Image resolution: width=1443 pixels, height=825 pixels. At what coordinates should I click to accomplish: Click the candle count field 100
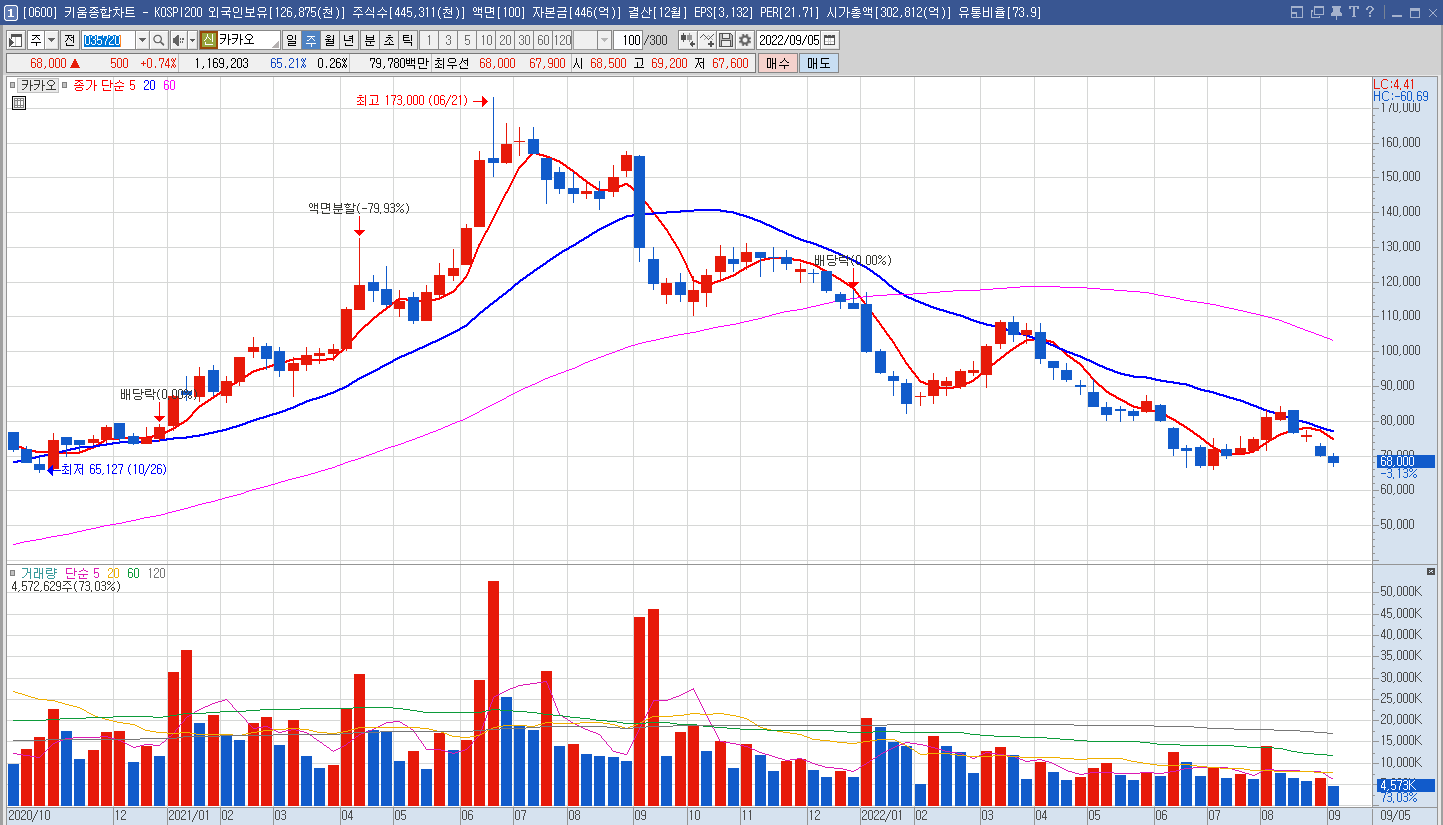click(x=628, y=40)
